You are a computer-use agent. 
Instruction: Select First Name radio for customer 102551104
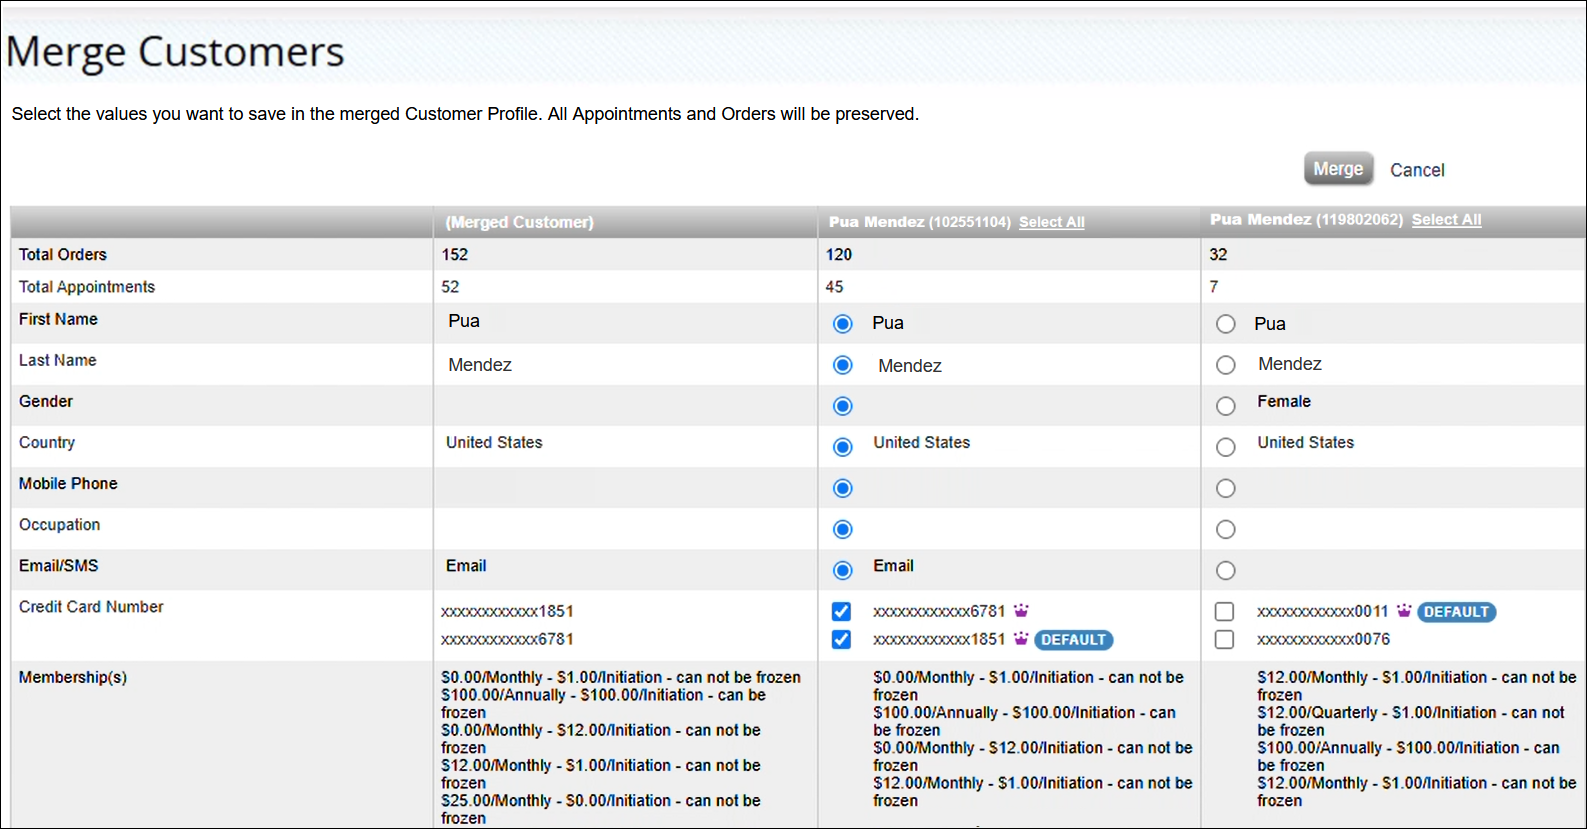click(x=843, y=324)
